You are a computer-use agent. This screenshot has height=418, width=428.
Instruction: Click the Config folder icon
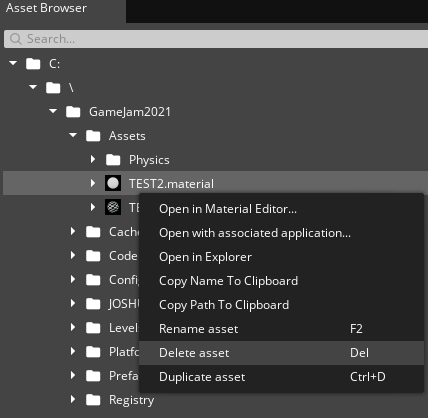pyautogui.click(x=93, y=280)
